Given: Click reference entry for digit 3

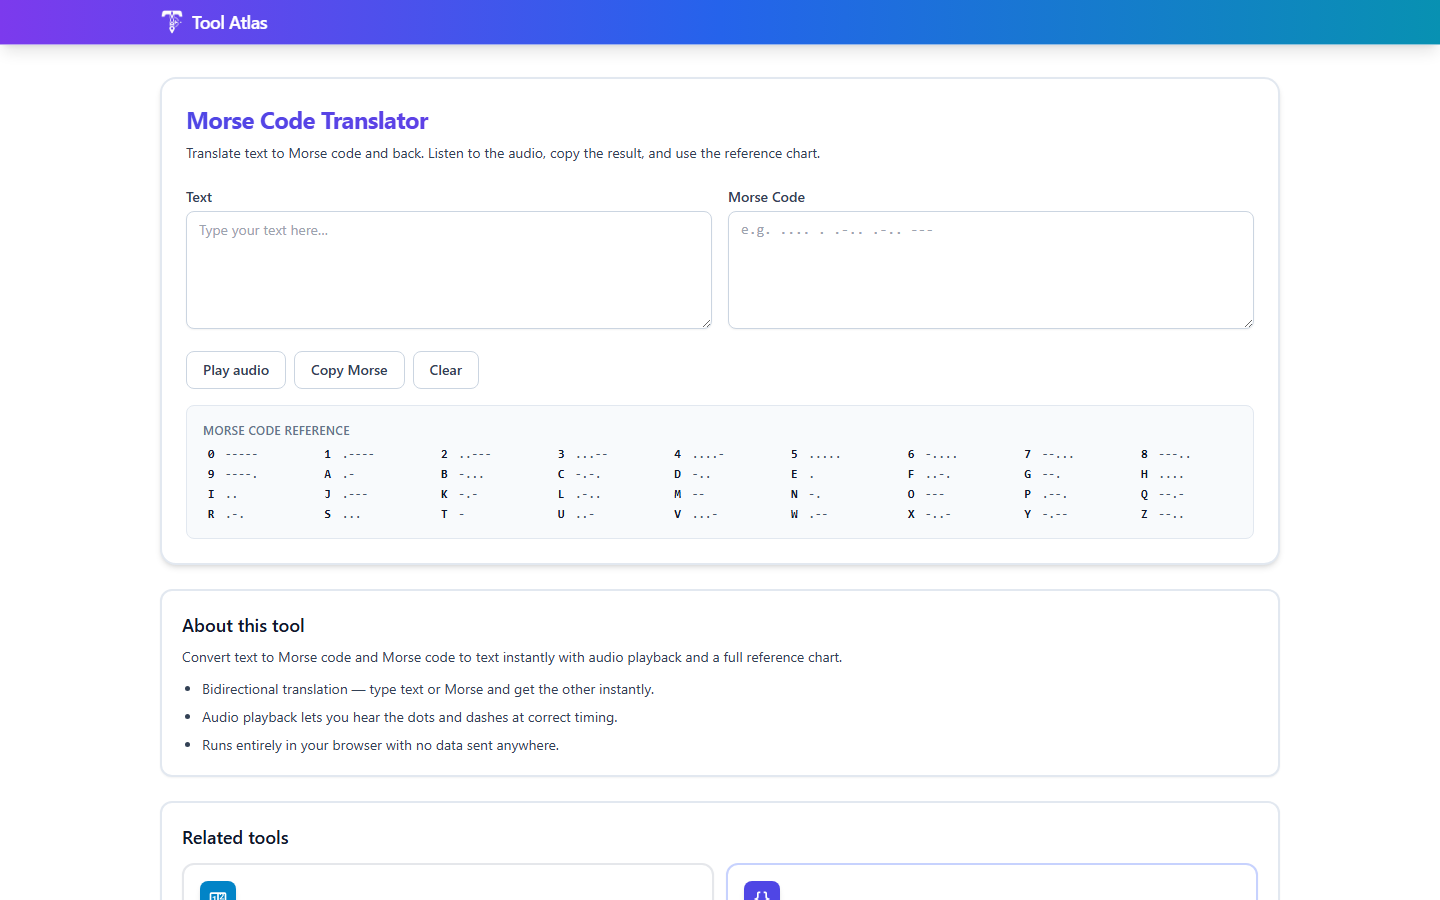Looking at the screenshot, I should coord(583,454).
